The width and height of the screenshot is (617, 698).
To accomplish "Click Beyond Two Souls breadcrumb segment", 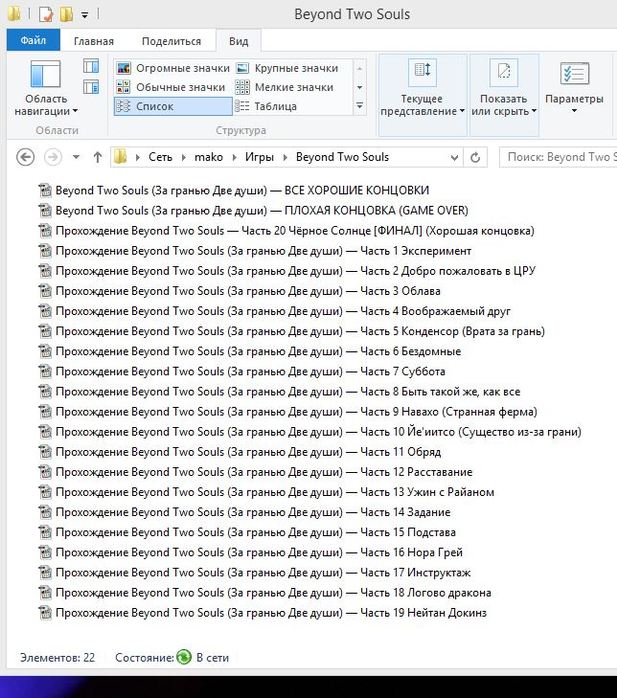I will click(342, 157).
